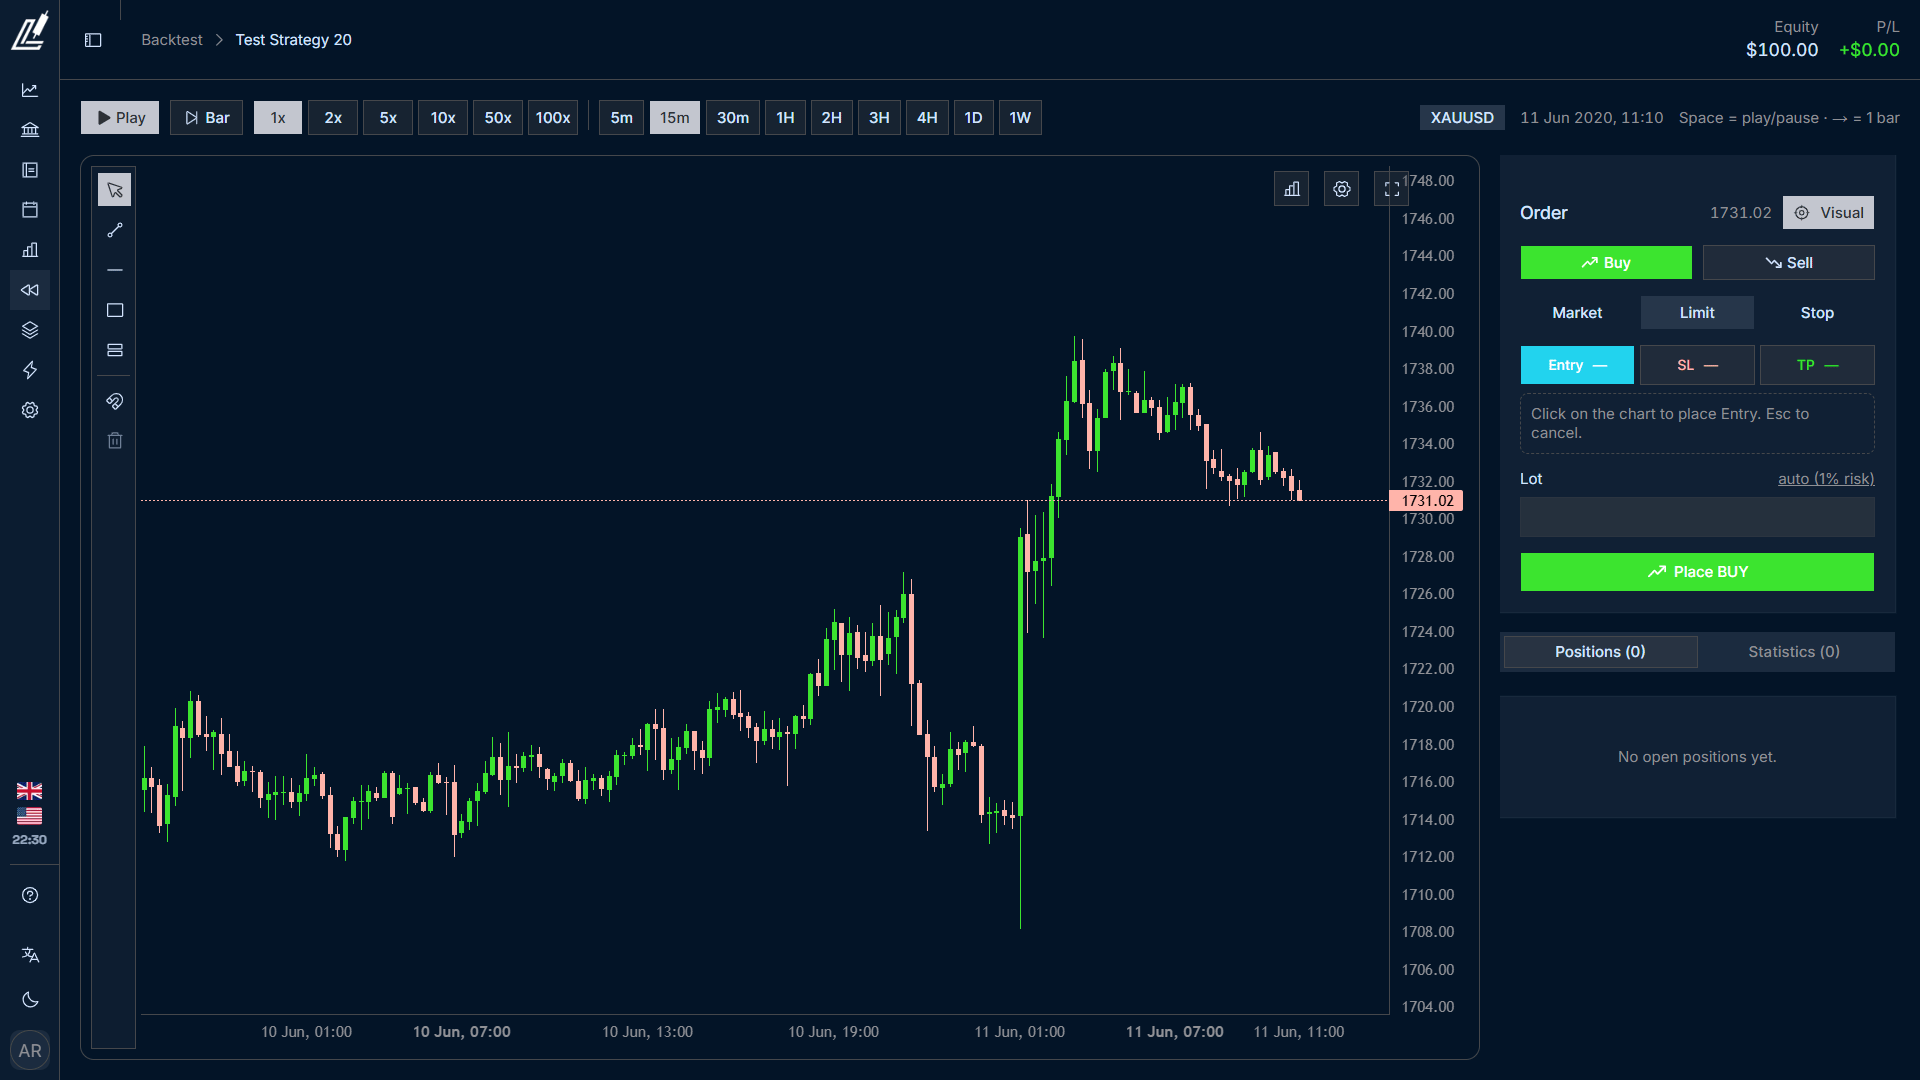Open the Statistics (0) tab

coord(1794,652)
